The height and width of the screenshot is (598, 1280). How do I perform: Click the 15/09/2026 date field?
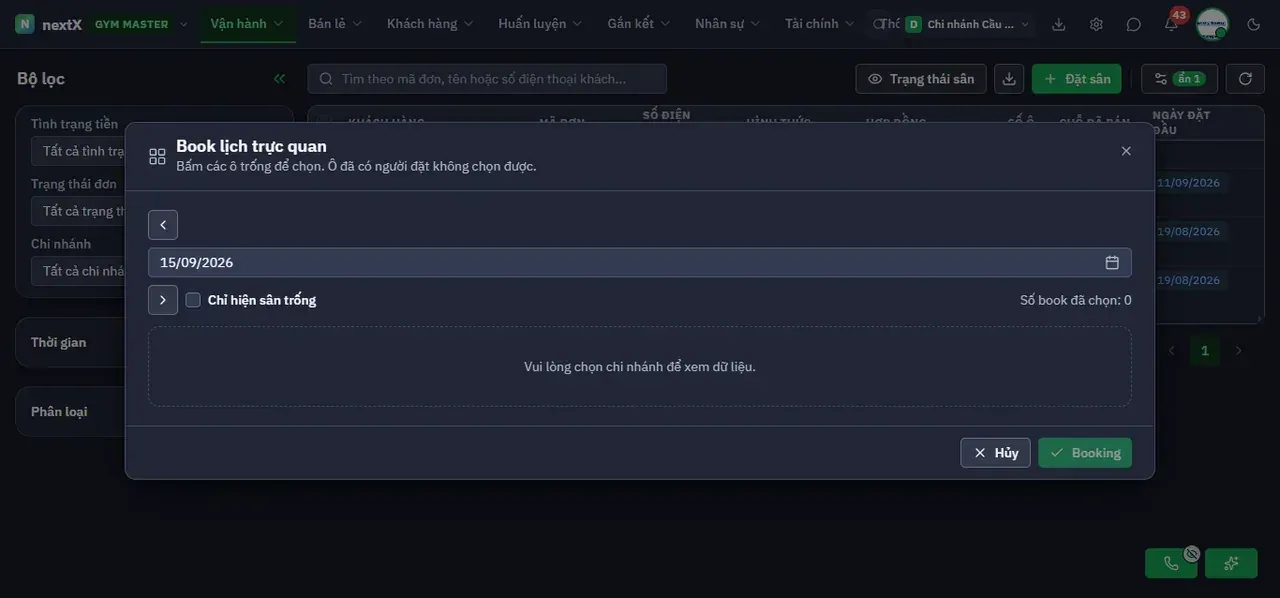[640, 263]
